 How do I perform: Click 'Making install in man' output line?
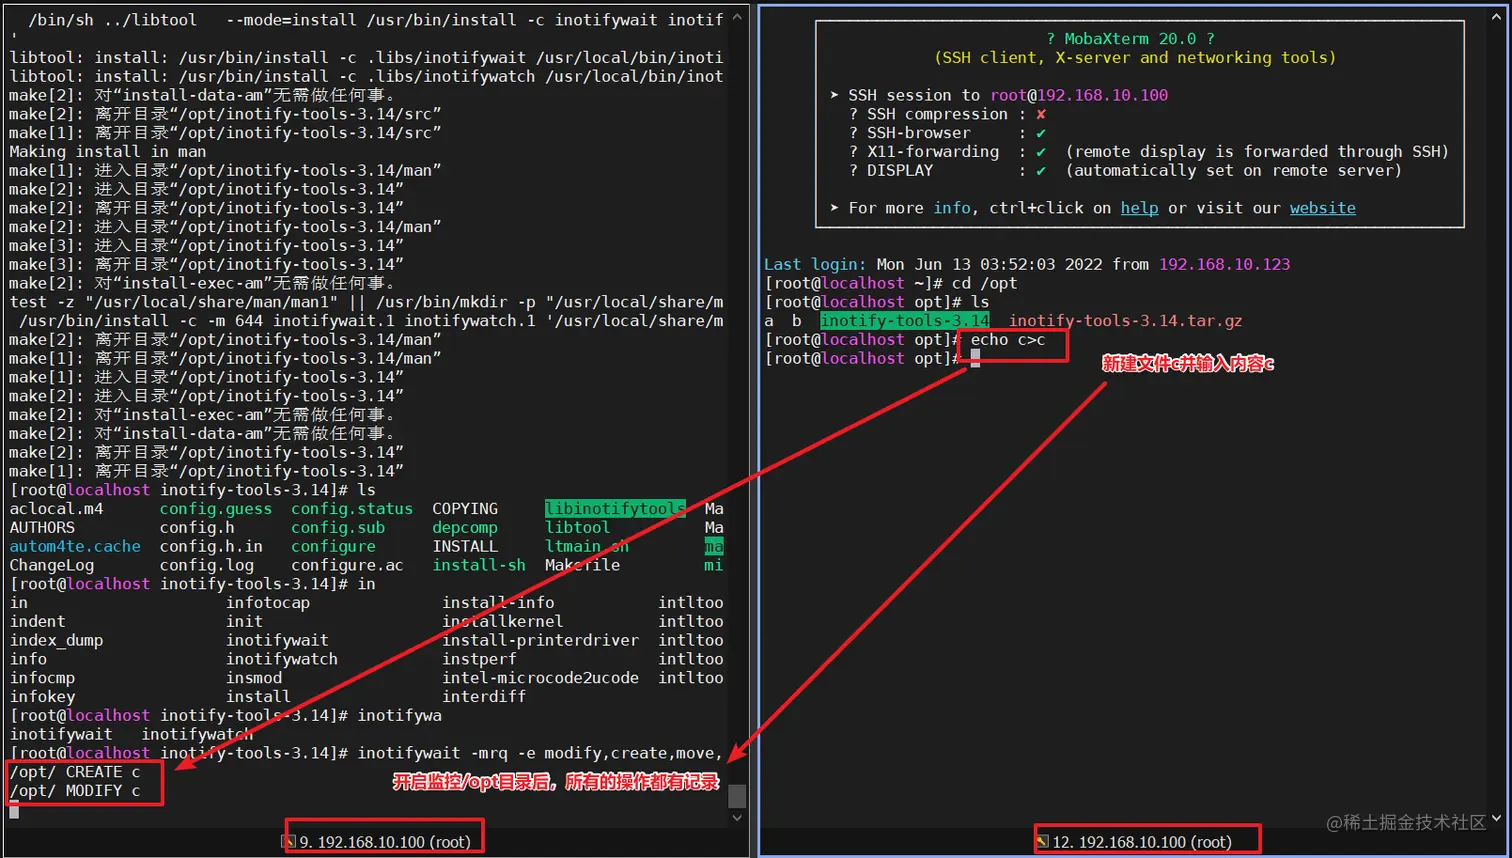click(x=108, y=152)
